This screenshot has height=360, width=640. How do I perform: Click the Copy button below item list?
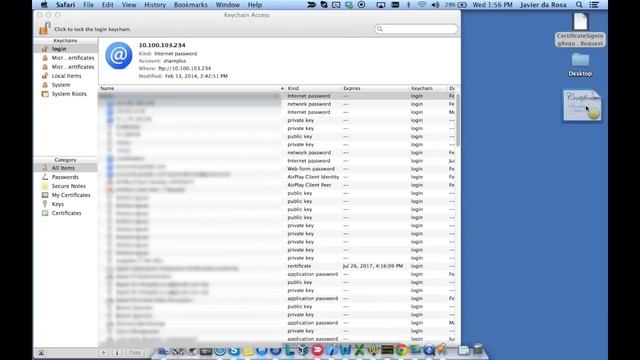pyautogui.click(x=135, y=353)
